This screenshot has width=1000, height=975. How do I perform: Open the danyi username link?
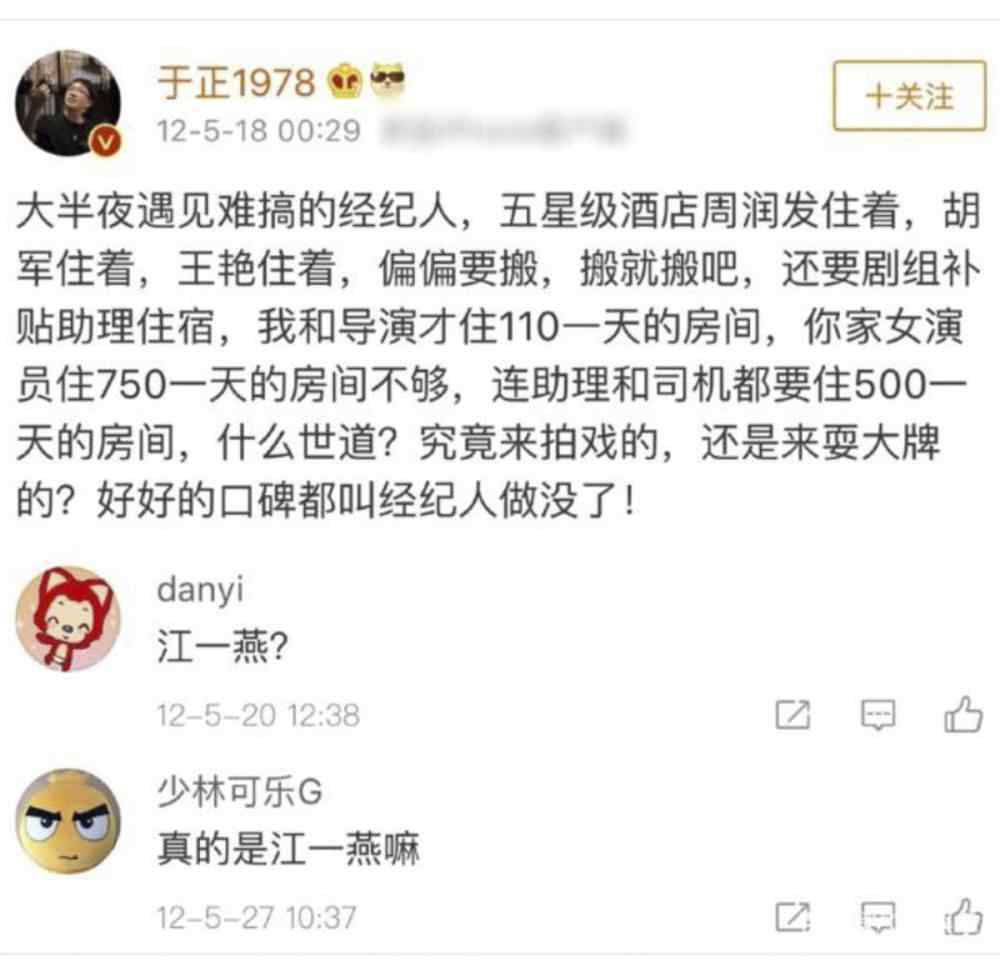[x=200, y=589]
